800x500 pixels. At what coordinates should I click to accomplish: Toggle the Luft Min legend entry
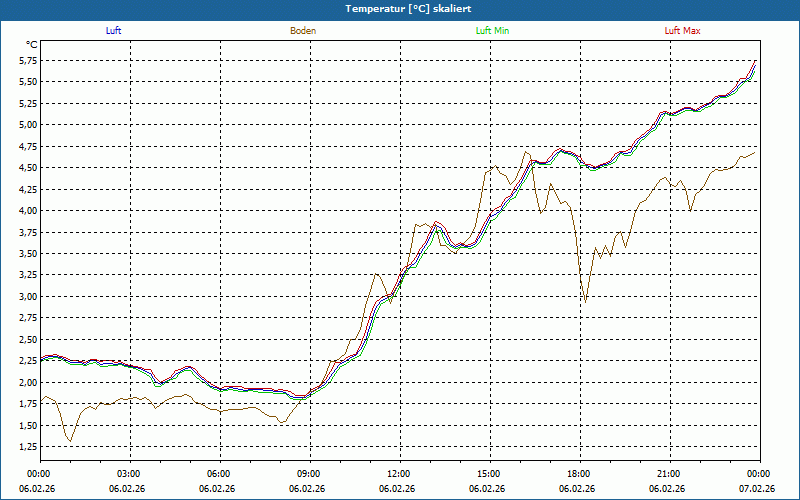coord(492,31)
